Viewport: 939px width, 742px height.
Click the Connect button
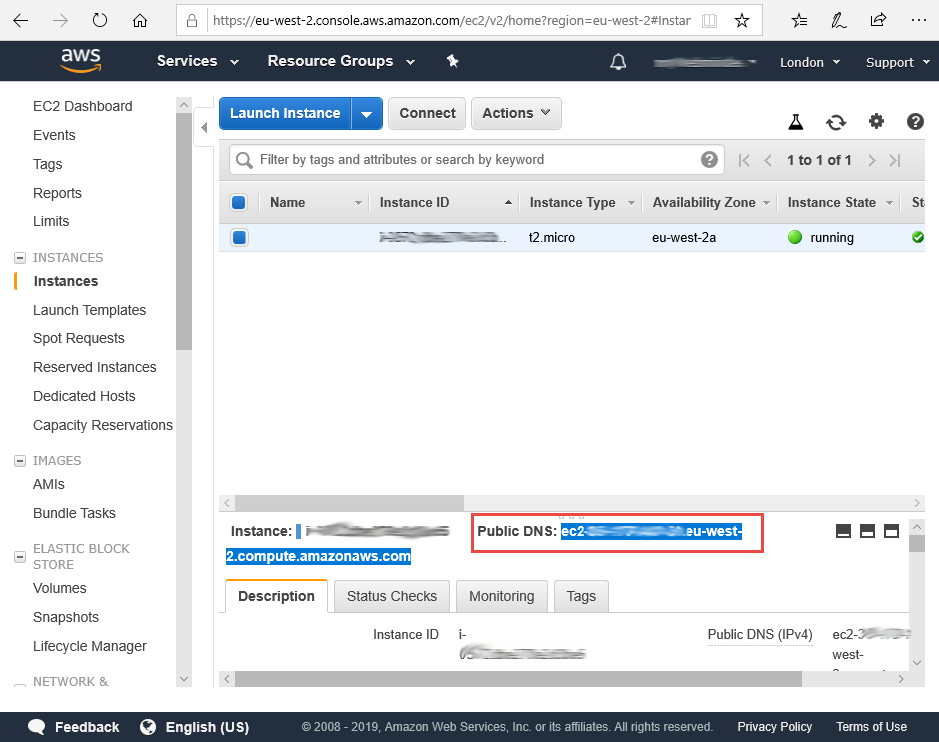coord(427,113)
